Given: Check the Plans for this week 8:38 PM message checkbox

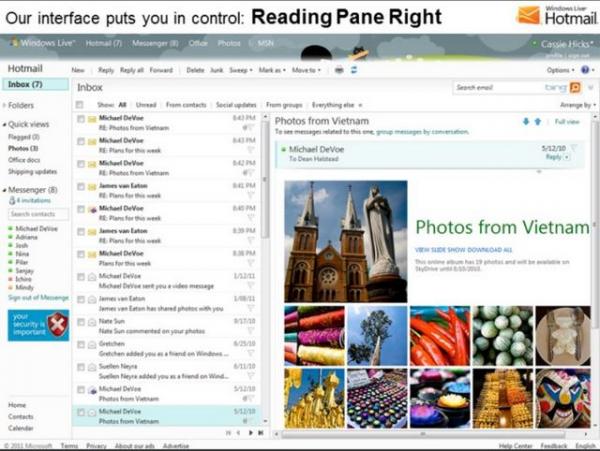Looking at the screenshot, I should click(81, 254).
